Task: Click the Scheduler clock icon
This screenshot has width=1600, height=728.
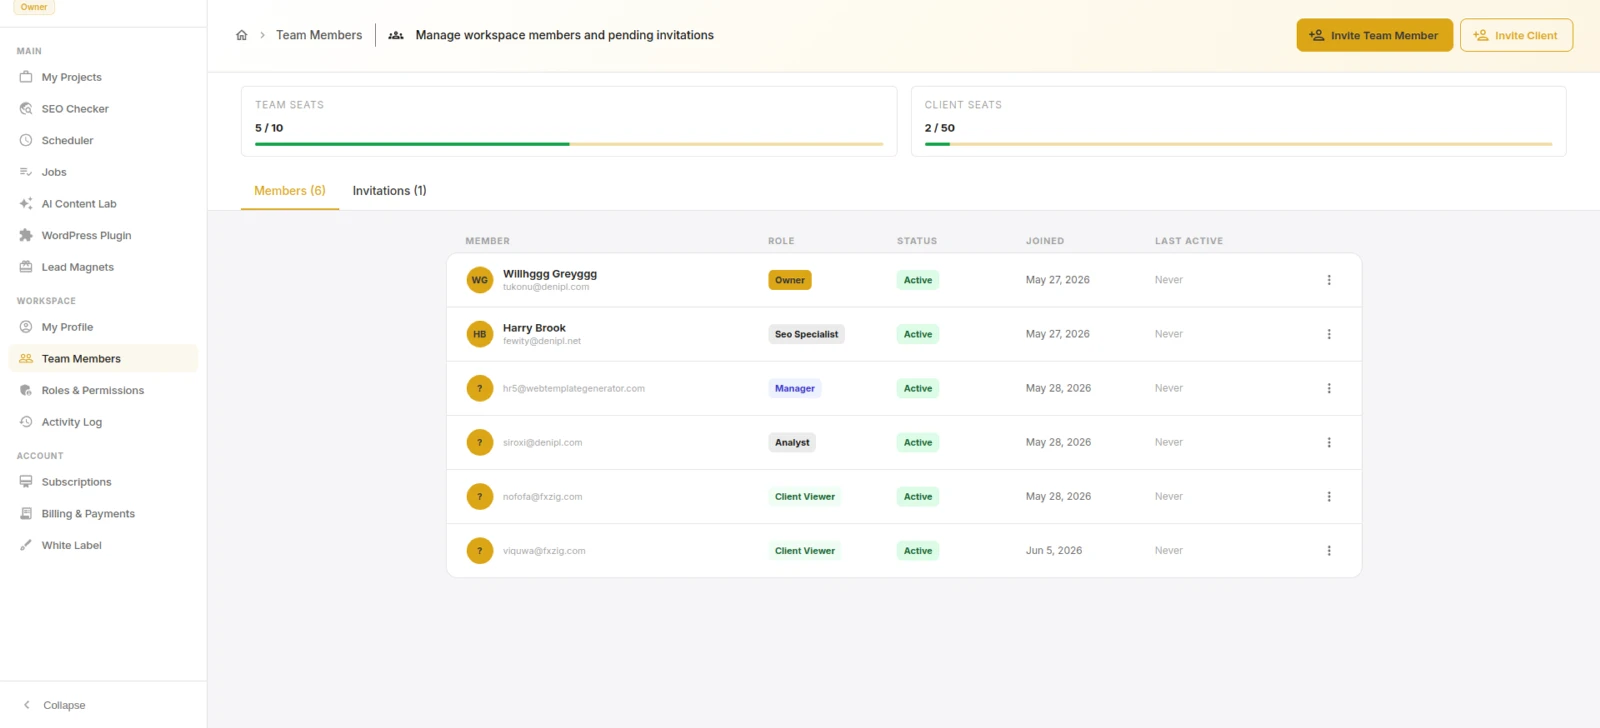Action: (26, 140)
